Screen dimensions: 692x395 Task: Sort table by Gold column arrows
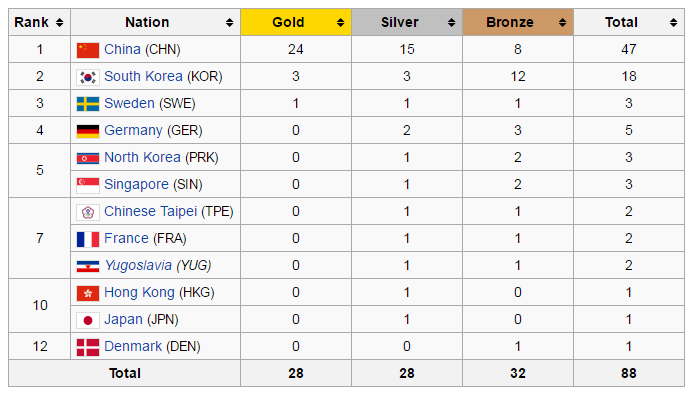[340, 23]
